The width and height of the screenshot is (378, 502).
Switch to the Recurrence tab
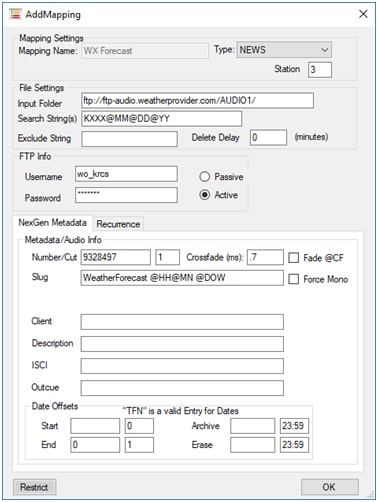pyautogui.click(x=118, y=224)
